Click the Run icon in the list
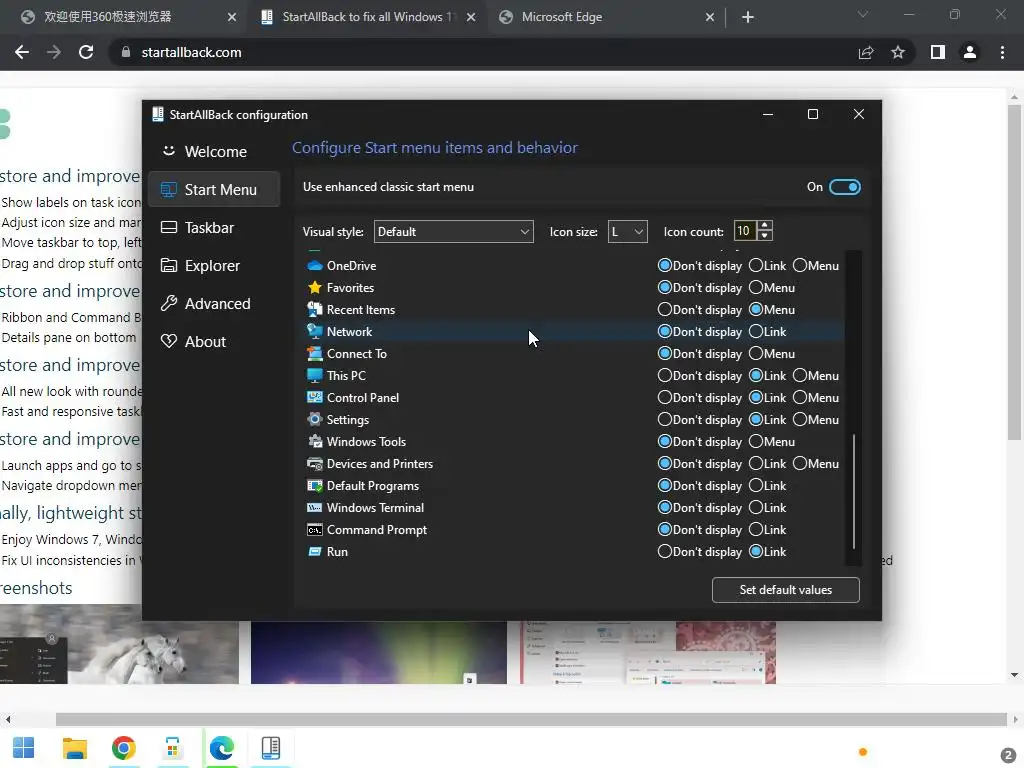Image resolution: width=1024 pixels, height=768 pixels. [315, 552]
